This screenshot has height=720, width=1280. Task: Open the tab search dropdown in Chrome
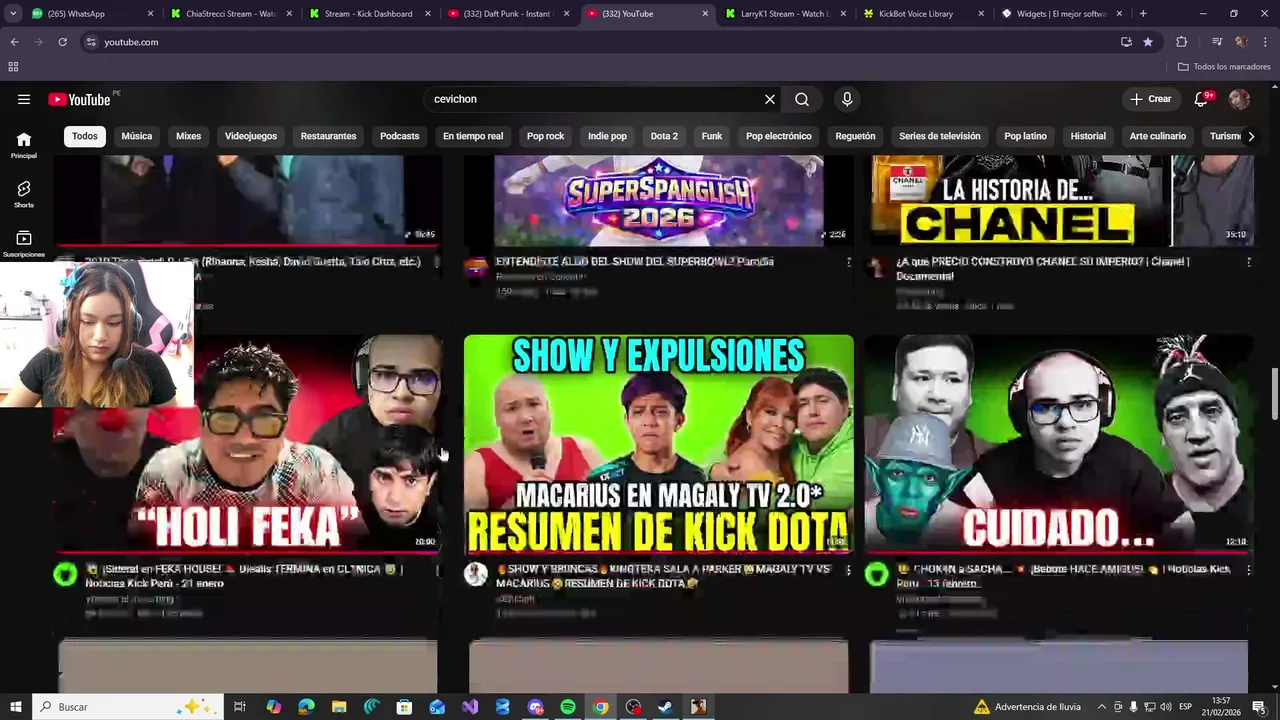[x=13, y=14]
